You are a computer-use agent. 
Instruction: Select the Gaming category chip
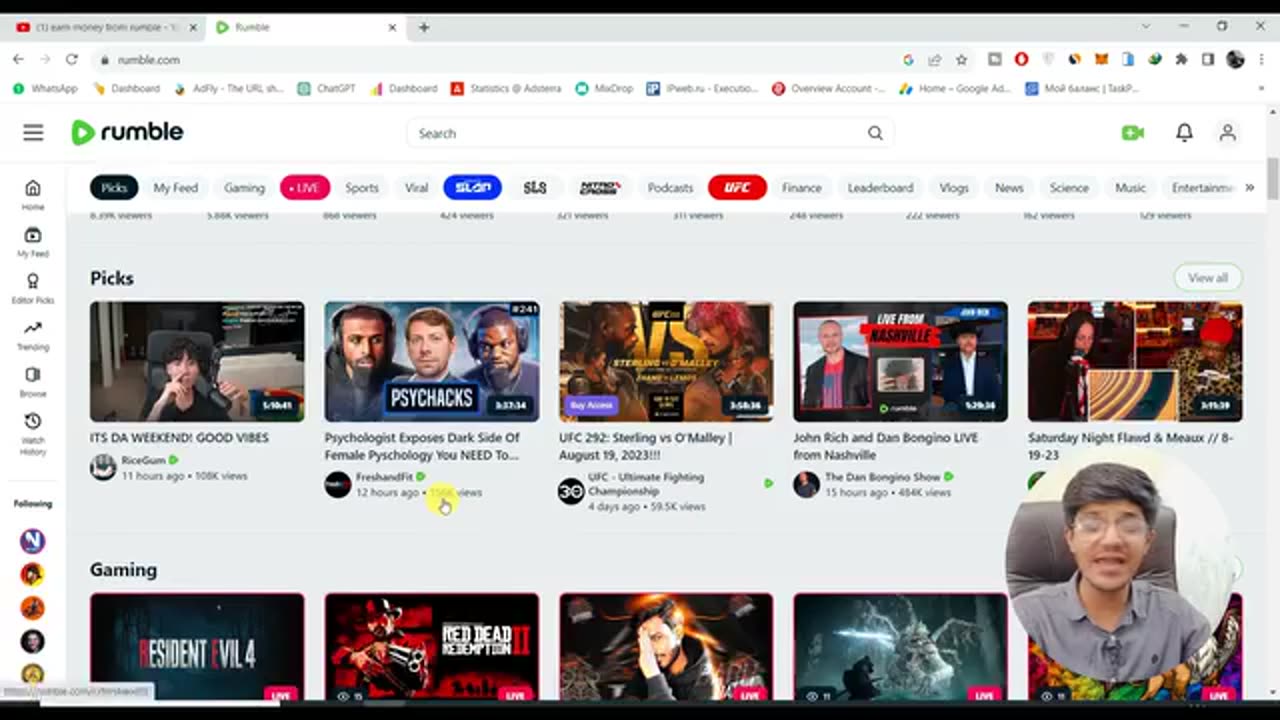[244, 187]
